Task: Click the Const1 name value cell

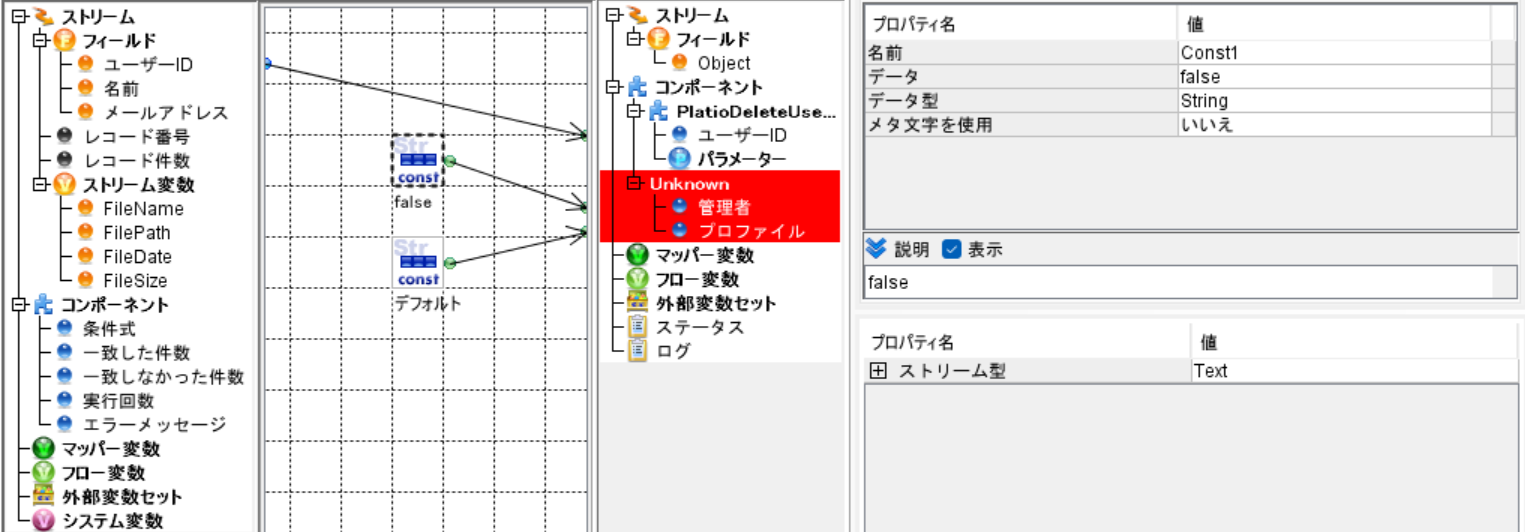Action: point(1334,52)
